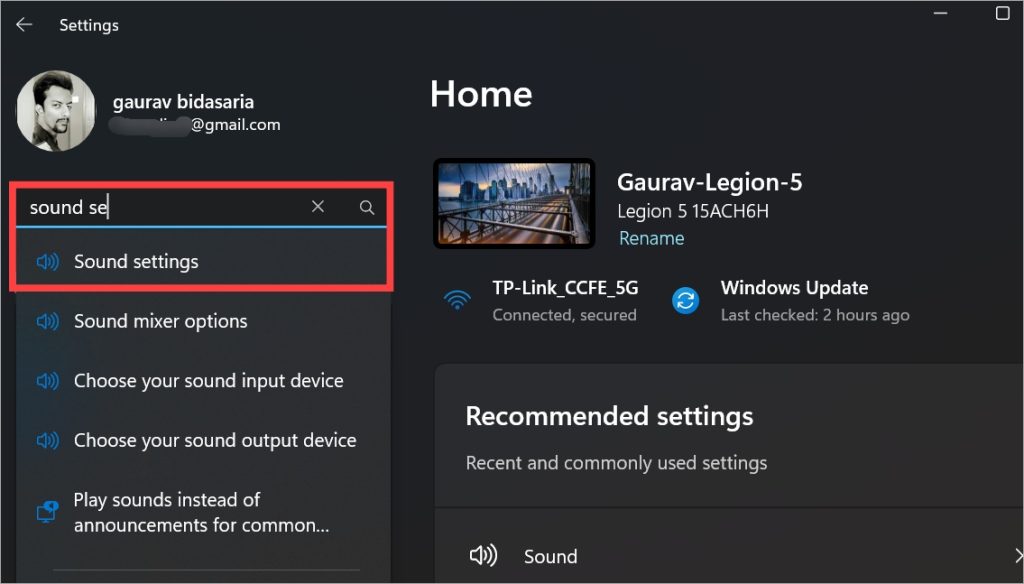Viewport: 1024px width, 584px height.
Task: Click the magnifying glass search icon
Action: (367, 207)
